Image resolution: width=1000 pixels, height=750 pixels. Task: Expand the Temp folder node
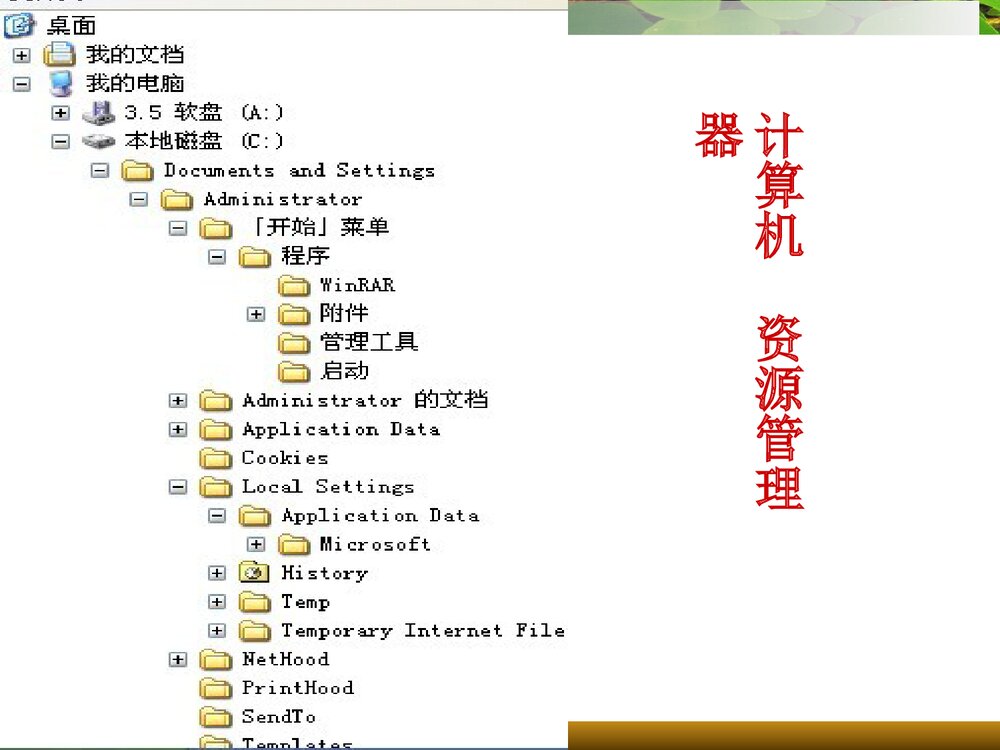pyautogui.click(x=217, y=602)
